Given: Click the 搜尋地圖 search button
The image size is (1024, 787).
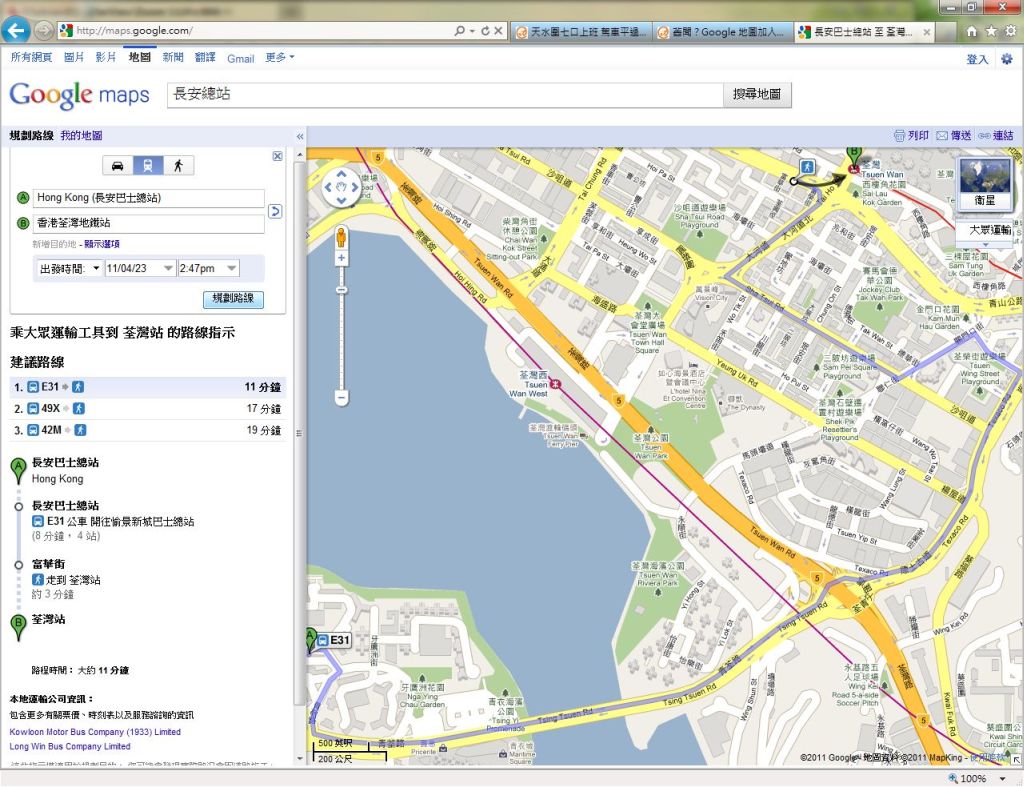Looking at the screenshot, I should tap(757, 94).
